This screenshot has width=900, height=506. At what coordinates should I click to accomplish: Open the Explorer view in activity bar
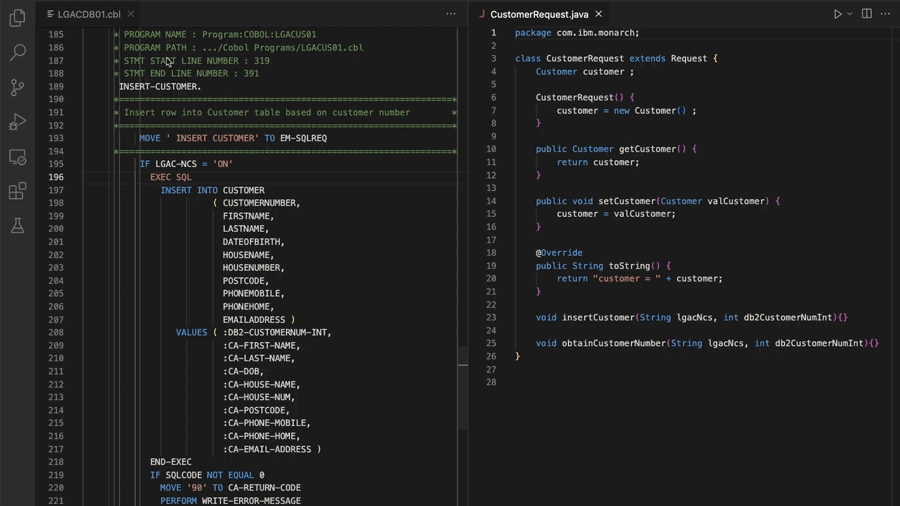point(17,18)
